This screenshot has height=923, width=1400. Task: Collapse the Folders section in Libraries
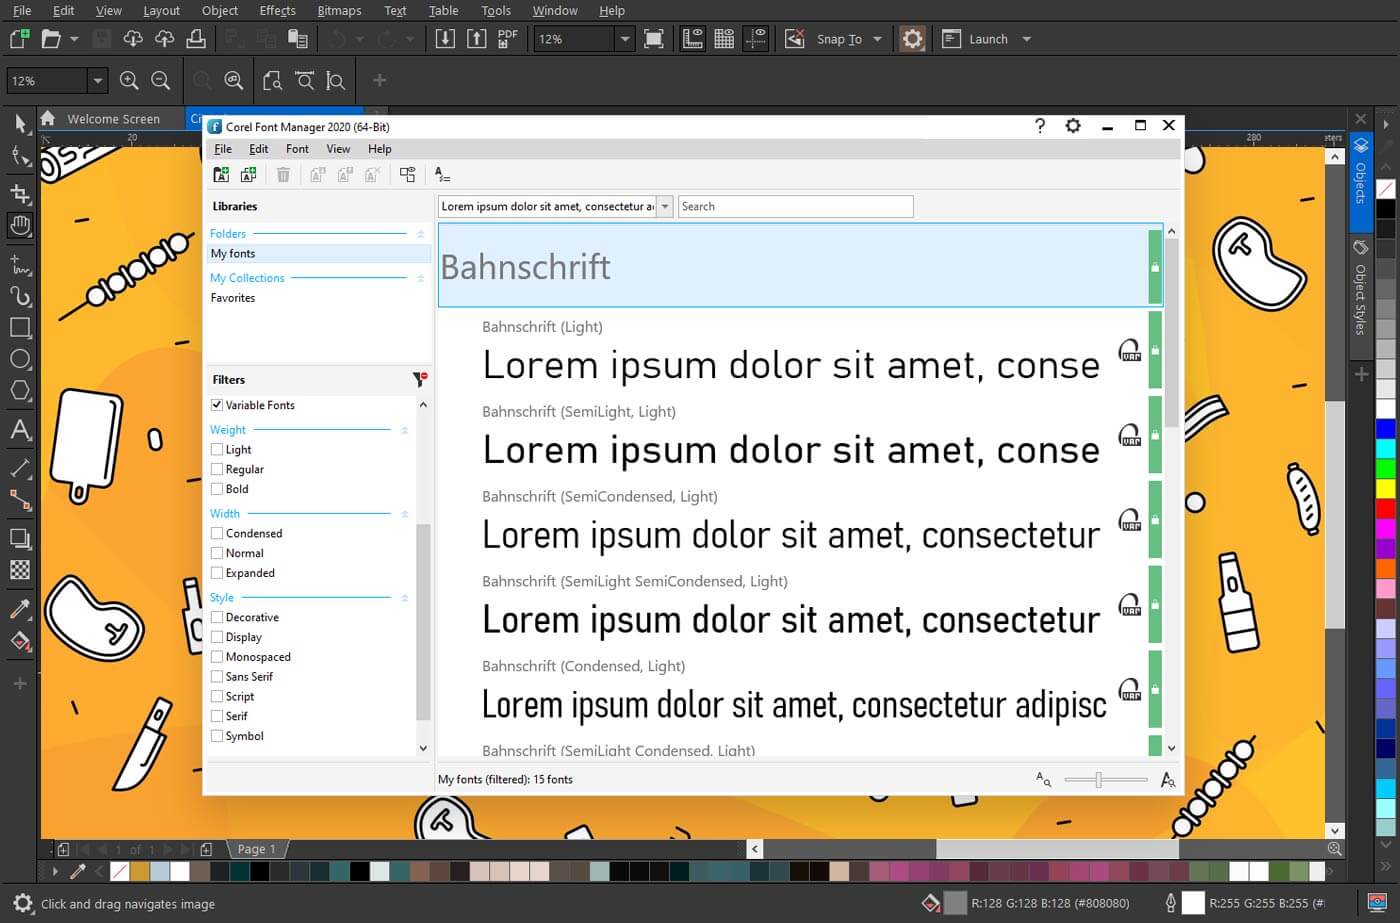[x=419, y=233]
